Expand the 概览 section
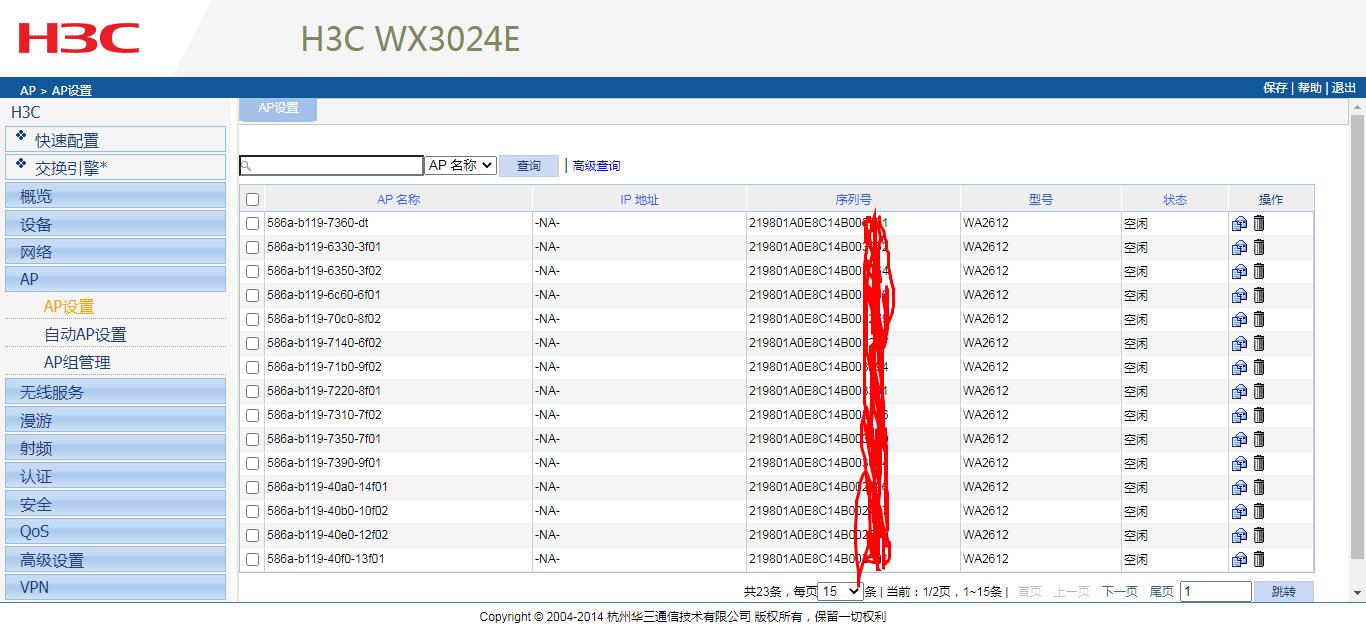Image resolution: width=1366 pixels, height=629 pixels. point(116,196)
